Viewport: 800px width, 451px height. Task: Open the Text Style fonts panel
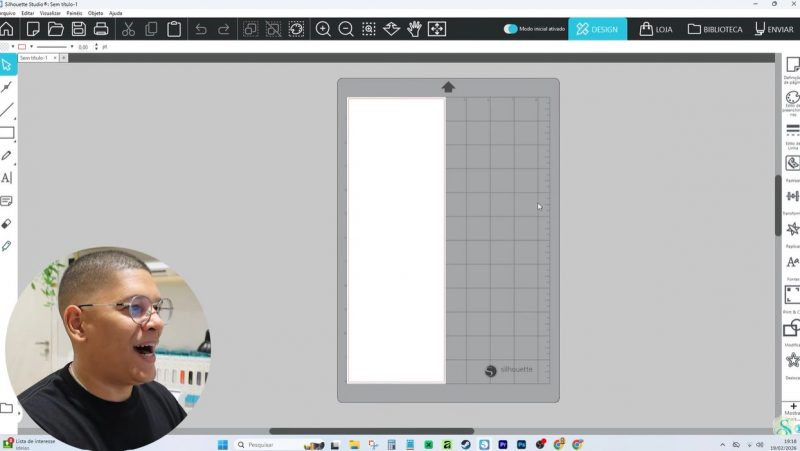tap(792, 262)
